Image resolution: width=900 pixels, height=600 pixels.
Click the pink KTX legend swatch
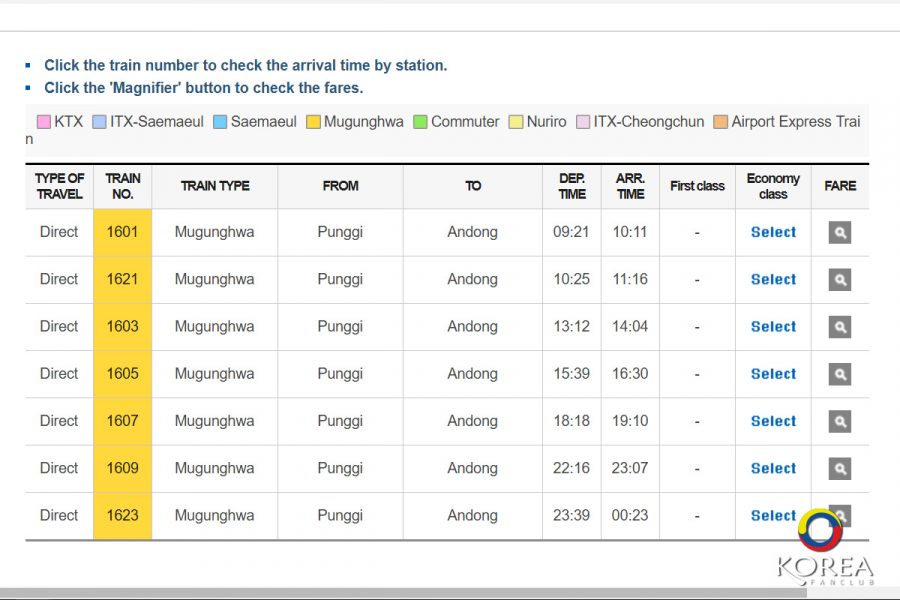pos(44,122)
